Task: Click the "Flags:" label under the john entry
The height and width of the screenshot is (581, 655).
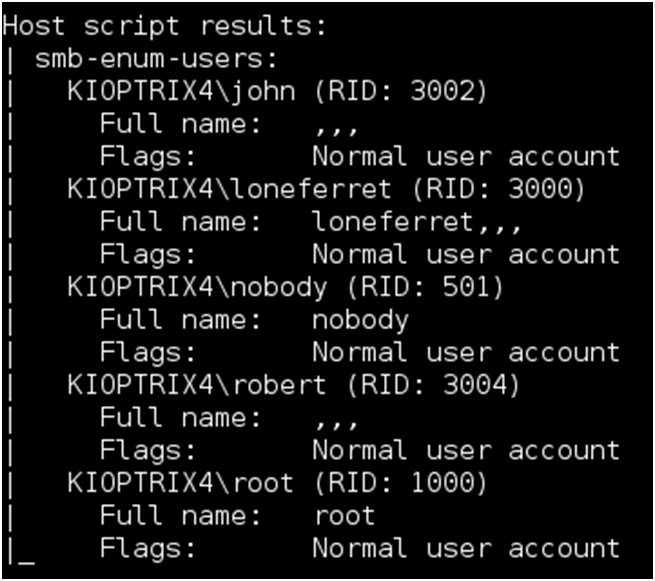Action: tap(147, 157)
